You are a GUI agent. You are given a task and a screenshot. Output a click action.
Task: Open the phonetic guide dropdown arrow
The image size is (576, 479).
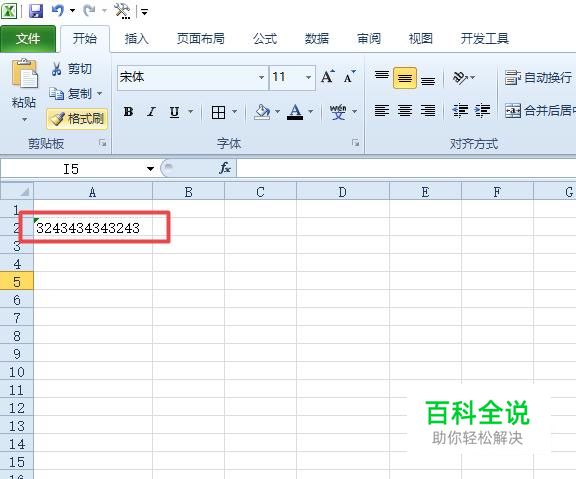tap(354, 111)
